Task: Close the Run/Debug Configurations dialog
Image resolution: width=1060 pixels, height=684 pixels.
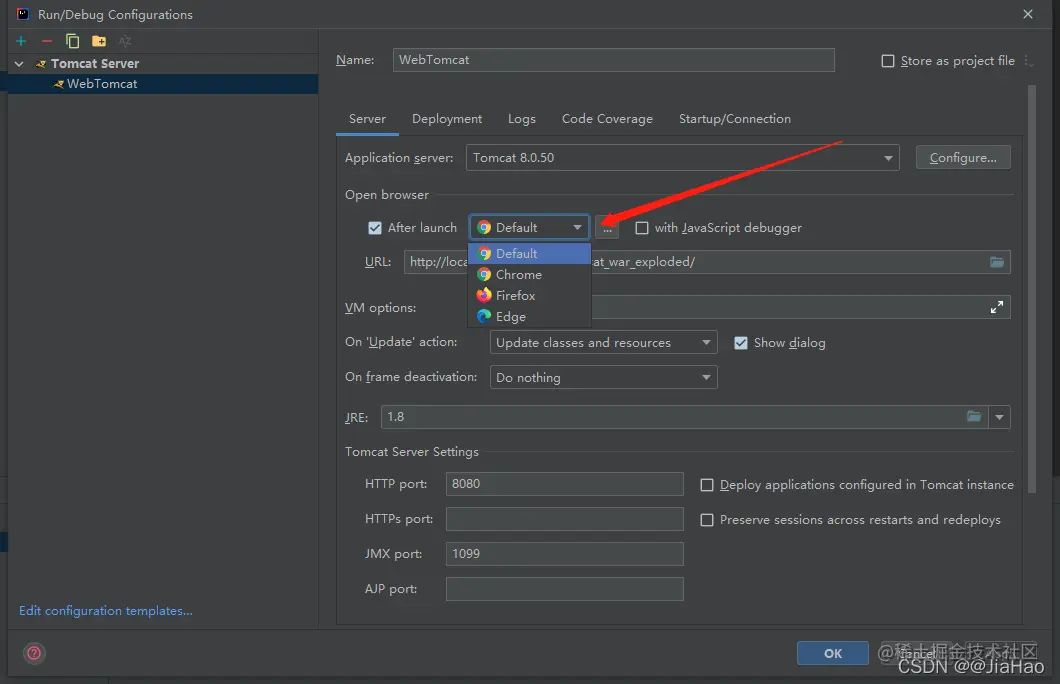Action: click(x=1028, y=14)
